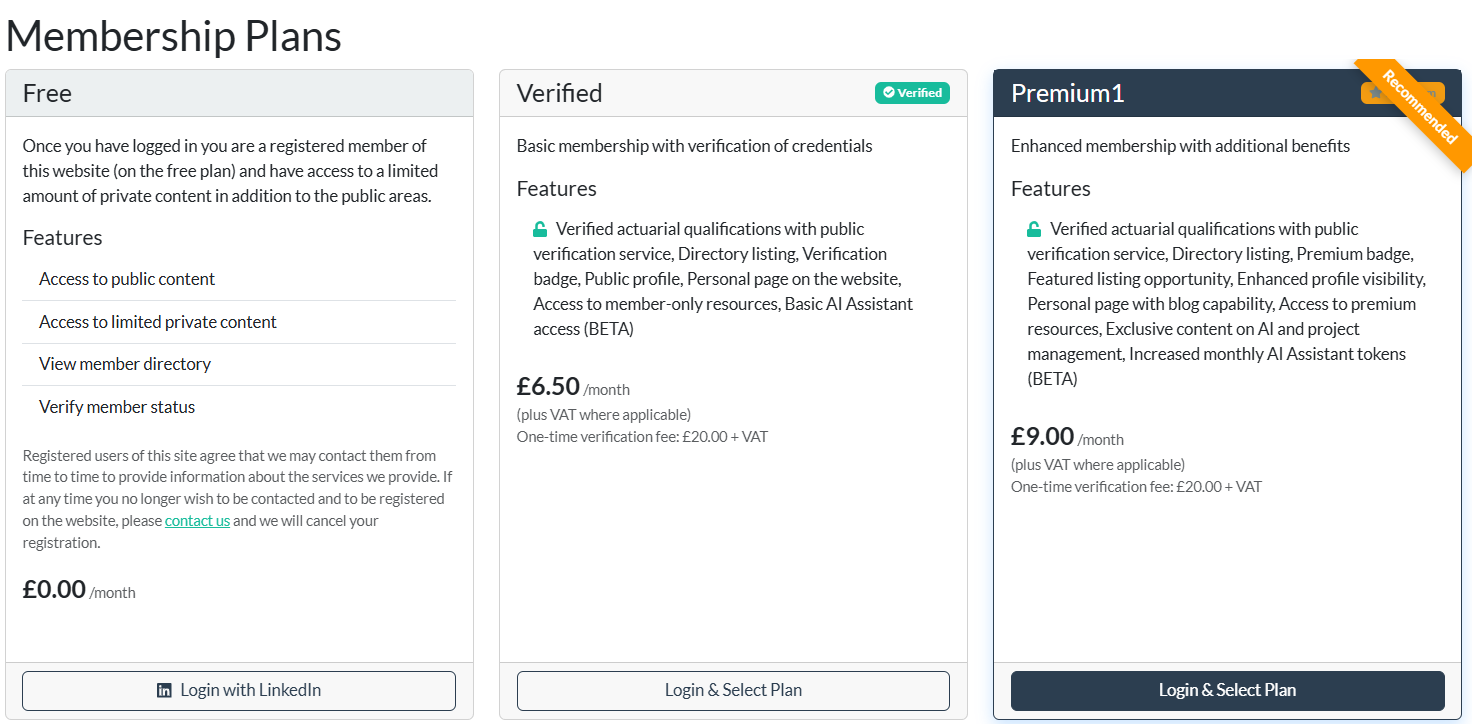Click the Premium1 plan title

tap(1068, 93)
